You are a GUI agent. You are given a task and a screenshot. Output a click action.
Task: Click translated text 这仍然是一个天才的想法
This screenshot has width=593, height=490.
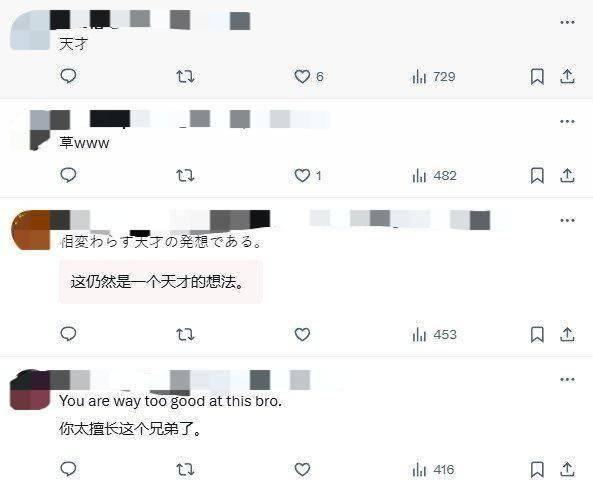(157, 282)
